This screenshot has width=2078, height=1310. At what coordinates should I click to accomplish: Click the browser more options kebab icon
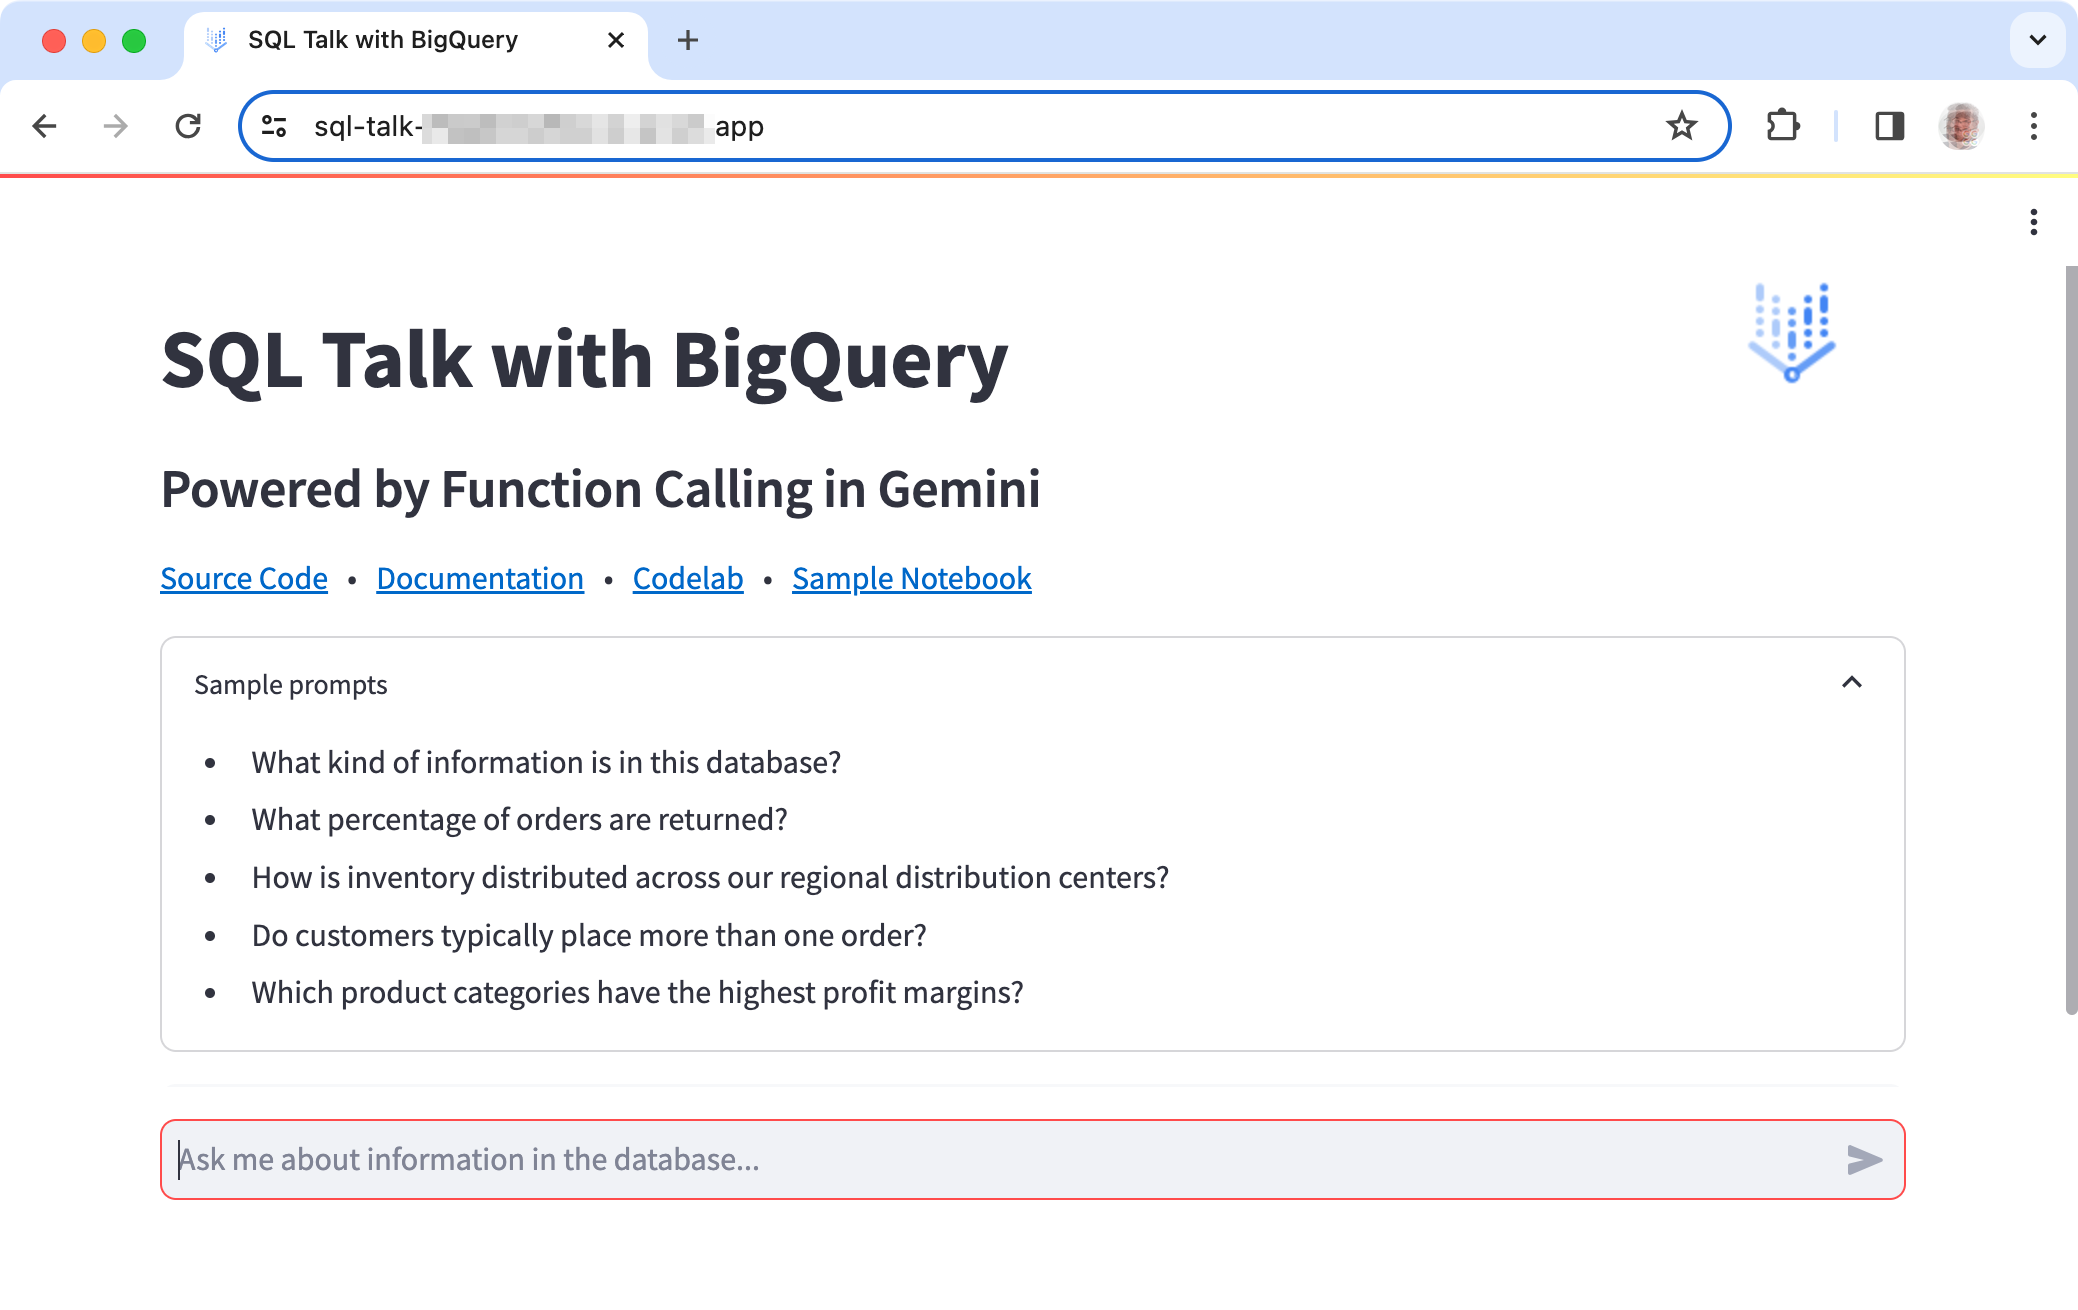pyautogui.click(x=2034, y=125)
